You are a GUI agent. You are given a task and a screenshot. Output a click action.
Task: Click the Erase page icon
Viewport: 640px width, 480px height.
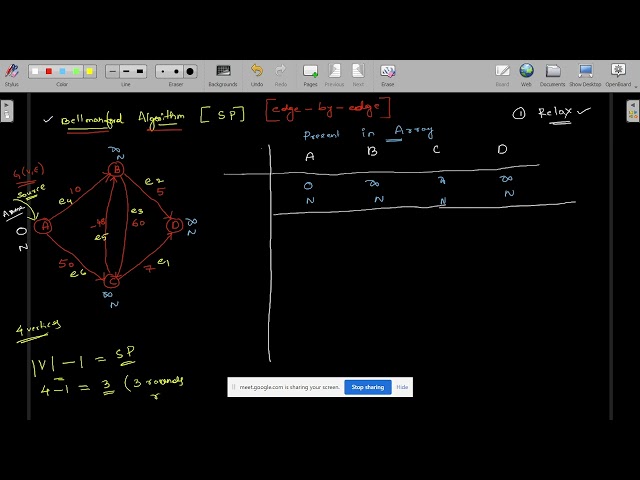[x=388, y=75]
